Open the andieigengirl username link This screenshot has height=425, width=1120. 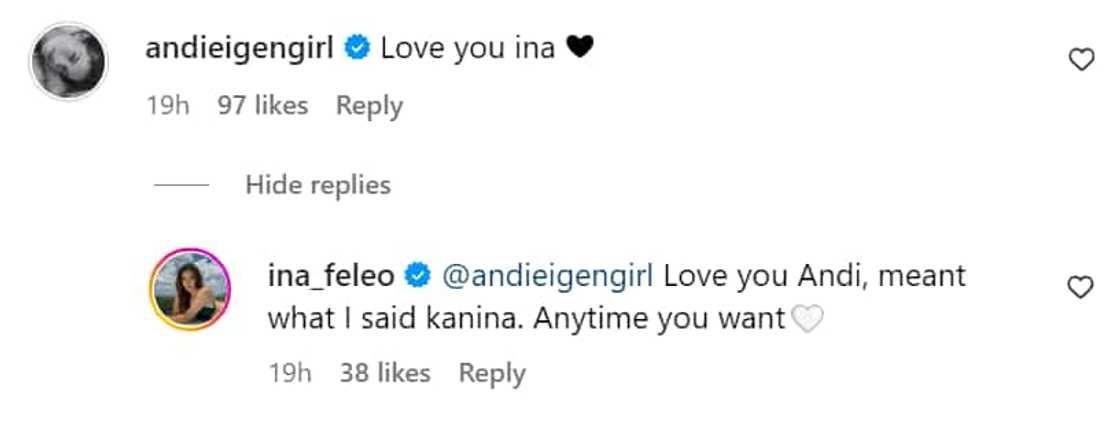click(x=241, y=47)
